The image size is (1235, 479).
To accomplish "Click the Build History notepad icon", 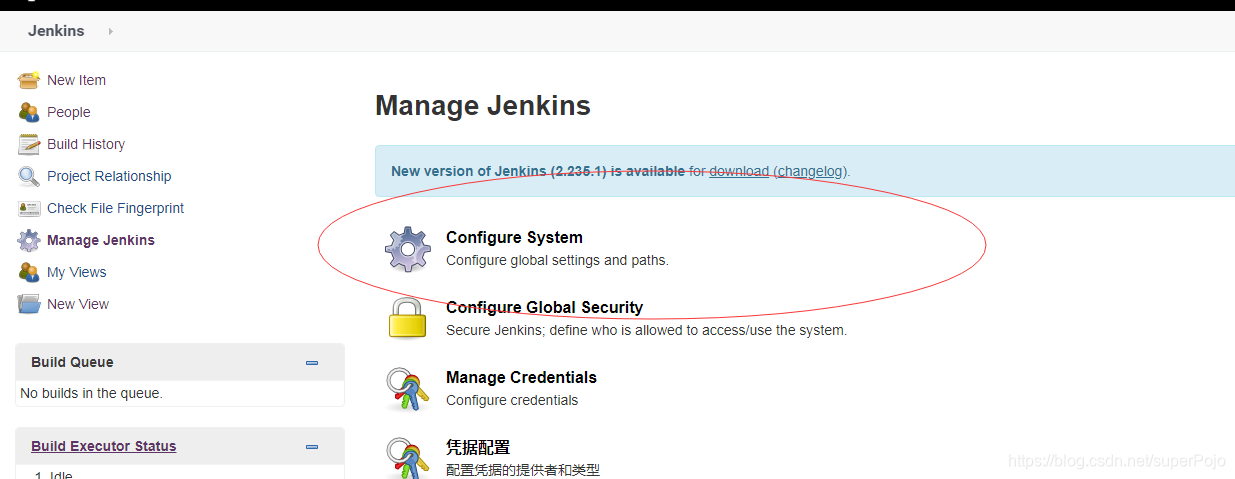I will point(29,144).
